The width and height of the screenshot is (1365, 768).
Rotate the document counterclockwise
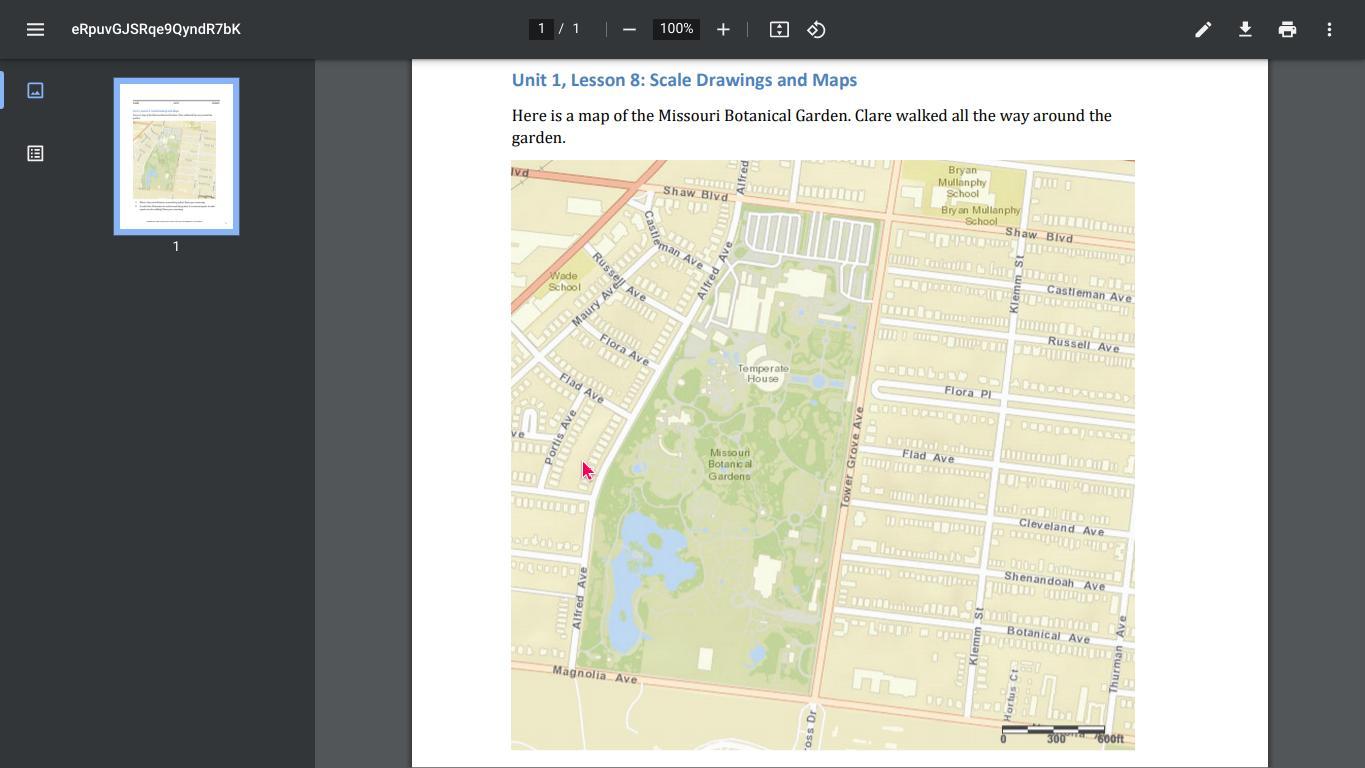[817, 29]
